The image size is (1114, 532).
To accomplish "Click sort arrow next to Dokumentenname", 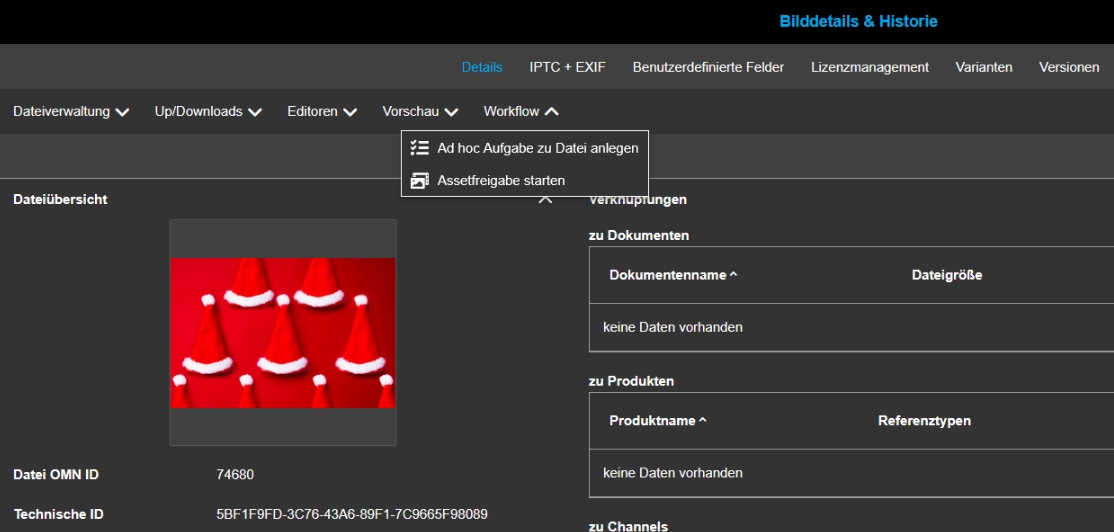I will click(x=734, y=275).
